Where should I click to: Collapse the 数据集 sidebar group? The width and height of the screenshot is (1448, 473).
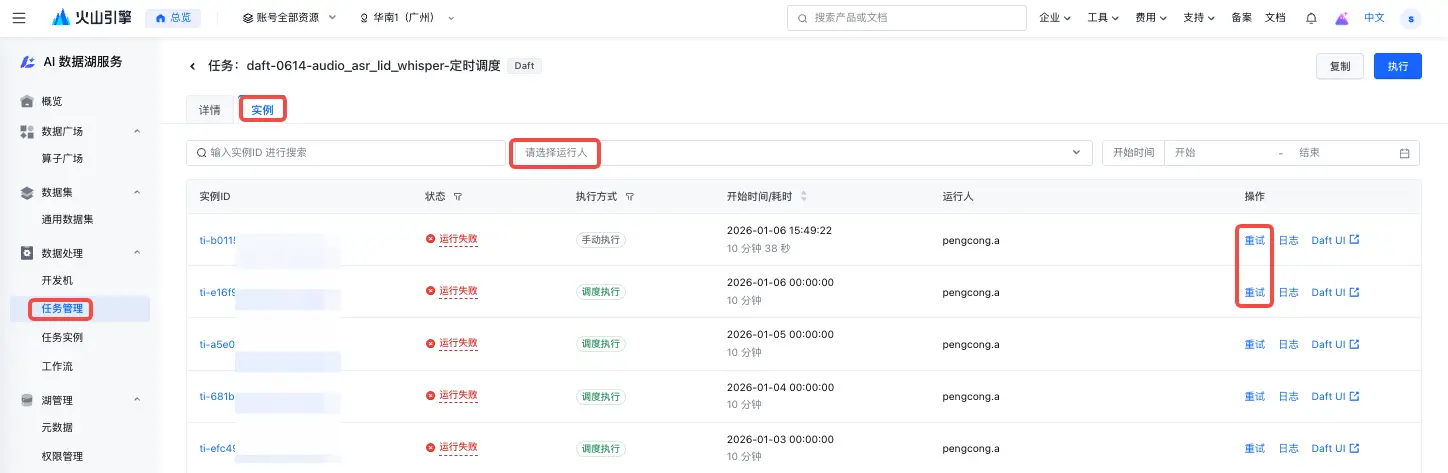point(137,192)
